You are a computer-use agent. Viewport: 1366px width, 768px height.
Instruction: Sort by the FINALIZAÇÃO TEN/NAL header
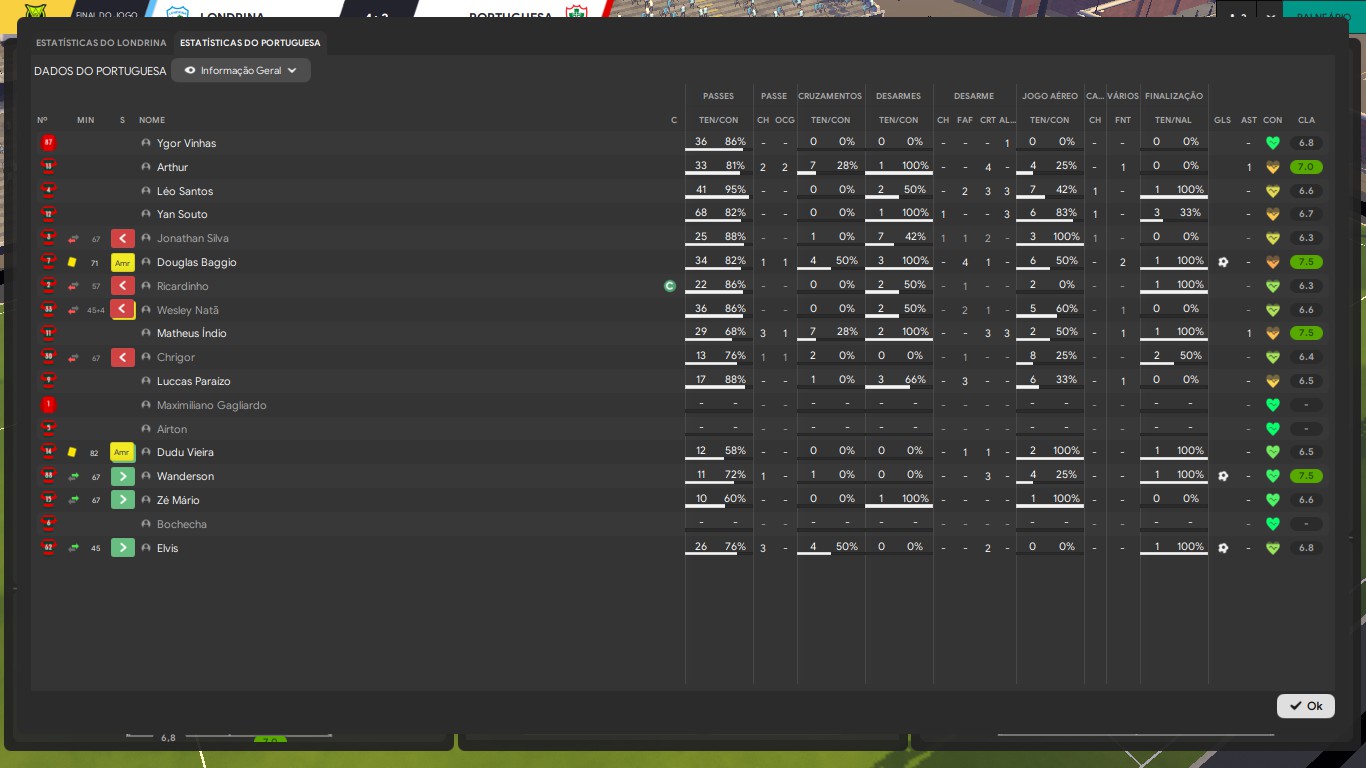coord(1173,120)
